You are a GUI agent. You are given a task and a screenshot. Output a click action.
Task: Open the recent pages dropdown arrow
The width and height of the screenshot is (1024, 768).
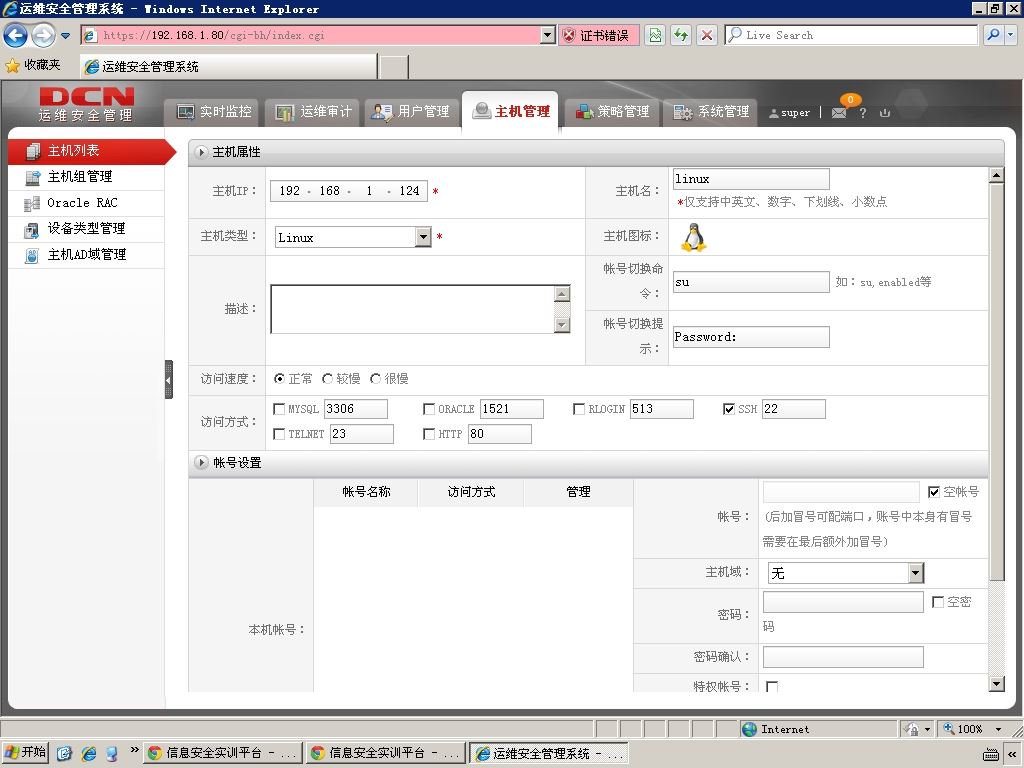click(65, 35)
